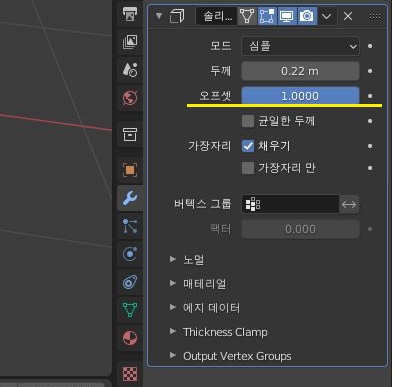Open the World properties tab
394x387 pixels.
(x=130, y=98)
